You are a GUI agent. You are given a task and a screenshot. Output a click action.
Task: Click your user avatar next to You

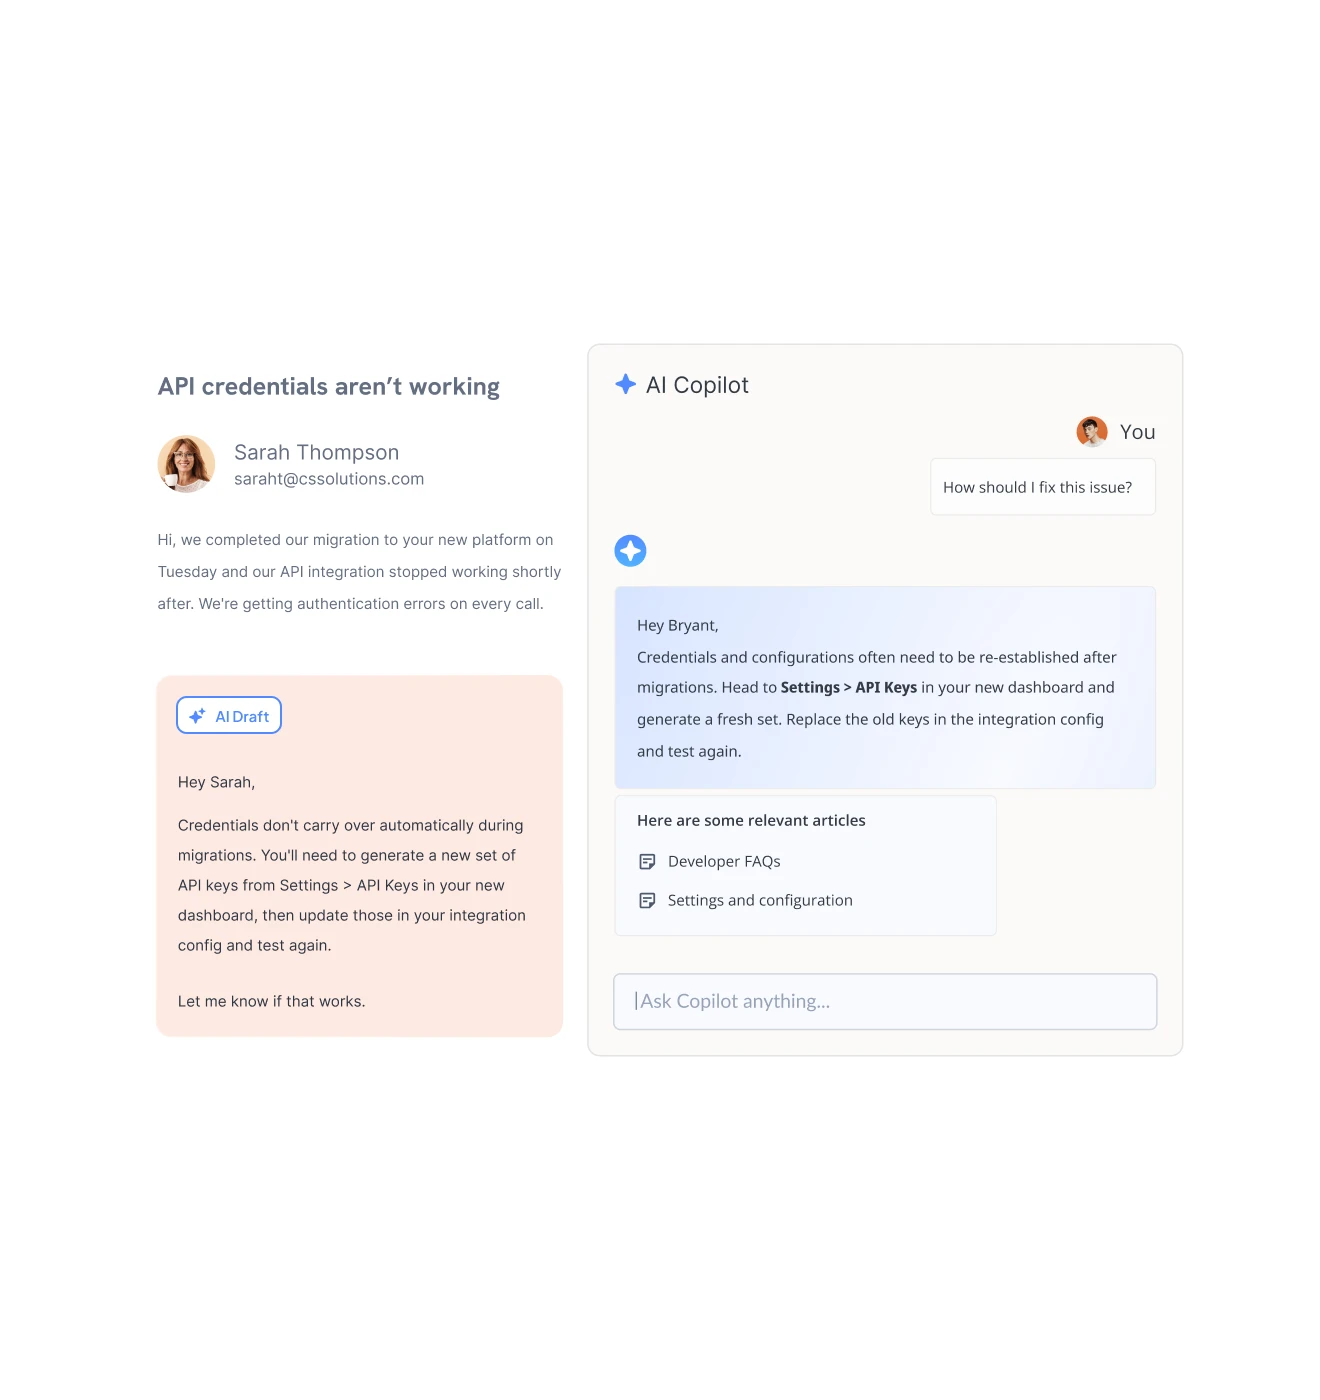[x=1092, y=432]
